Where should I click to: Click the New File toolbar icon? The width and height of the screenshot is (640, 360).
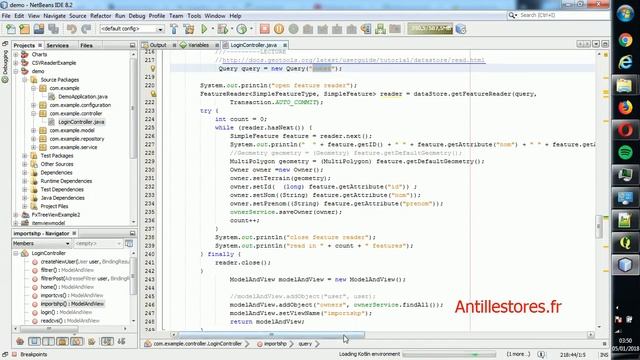pyautogui.click(x=11, y=29)
